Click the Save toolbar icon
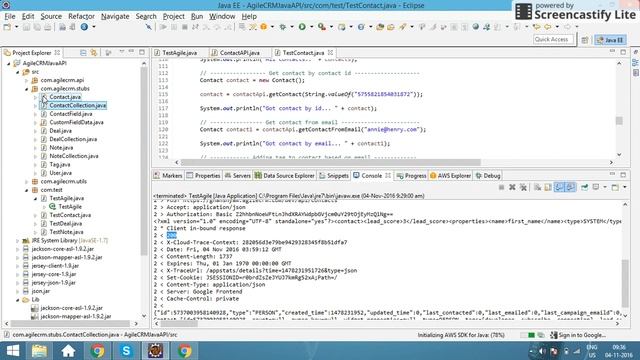The width and height of the screenshot is (640, 360). pos(26,27)
